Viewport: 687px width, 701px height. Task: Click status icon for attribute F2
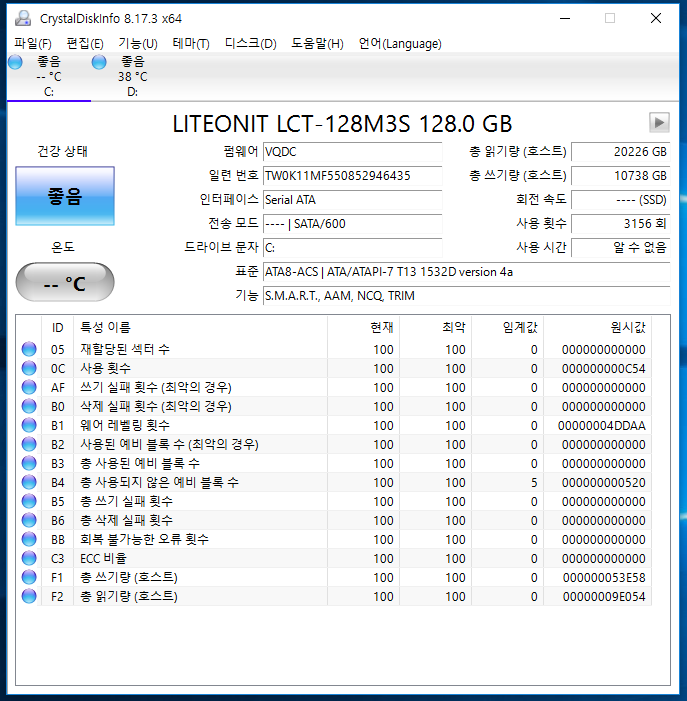[29, 596]
